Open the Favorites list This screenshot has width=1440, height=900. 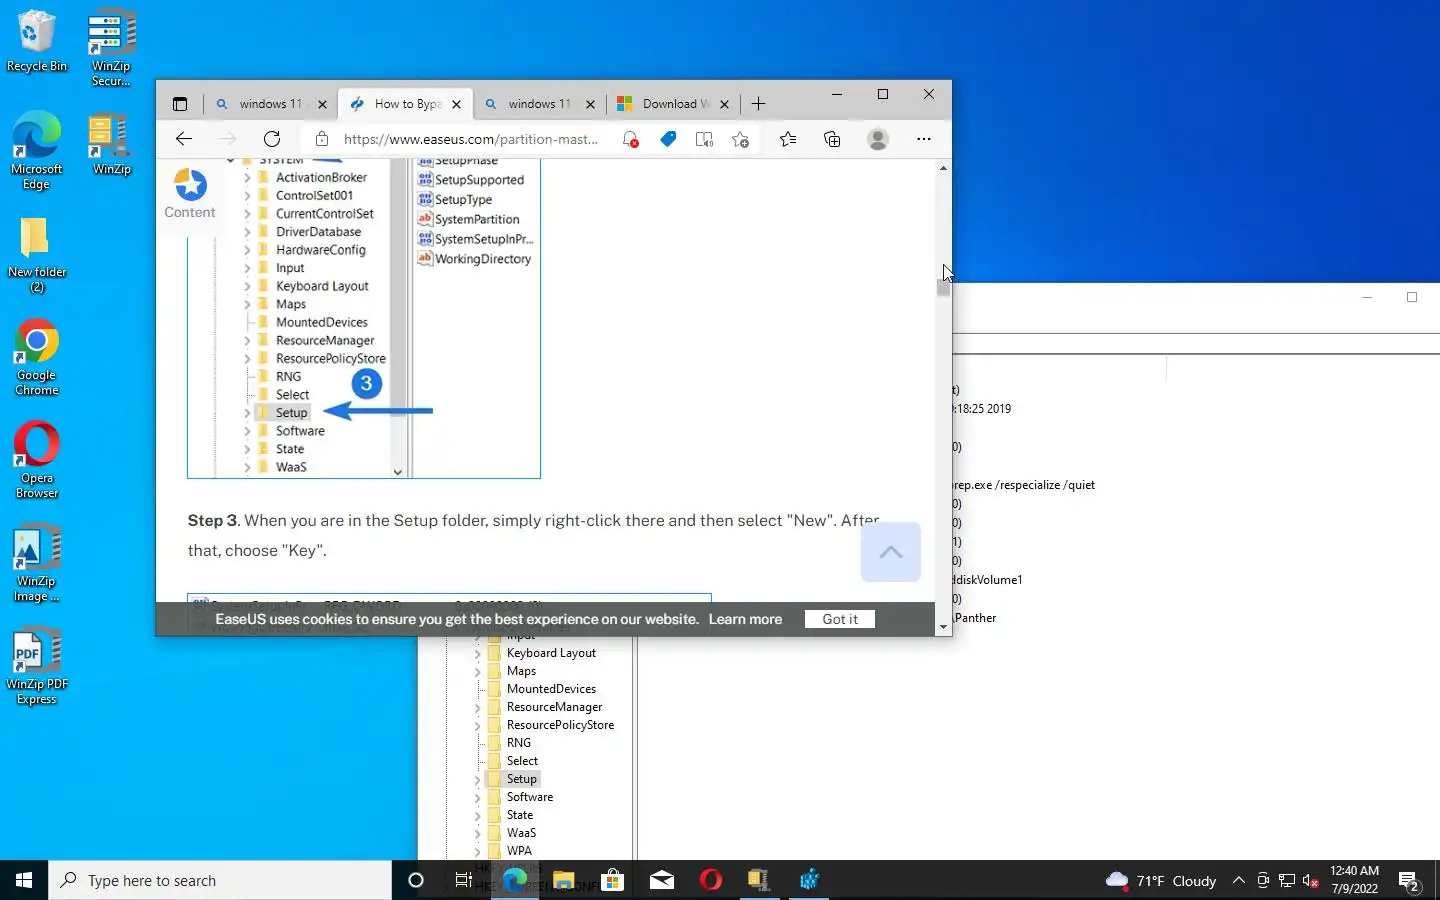(x=788, y=139)
